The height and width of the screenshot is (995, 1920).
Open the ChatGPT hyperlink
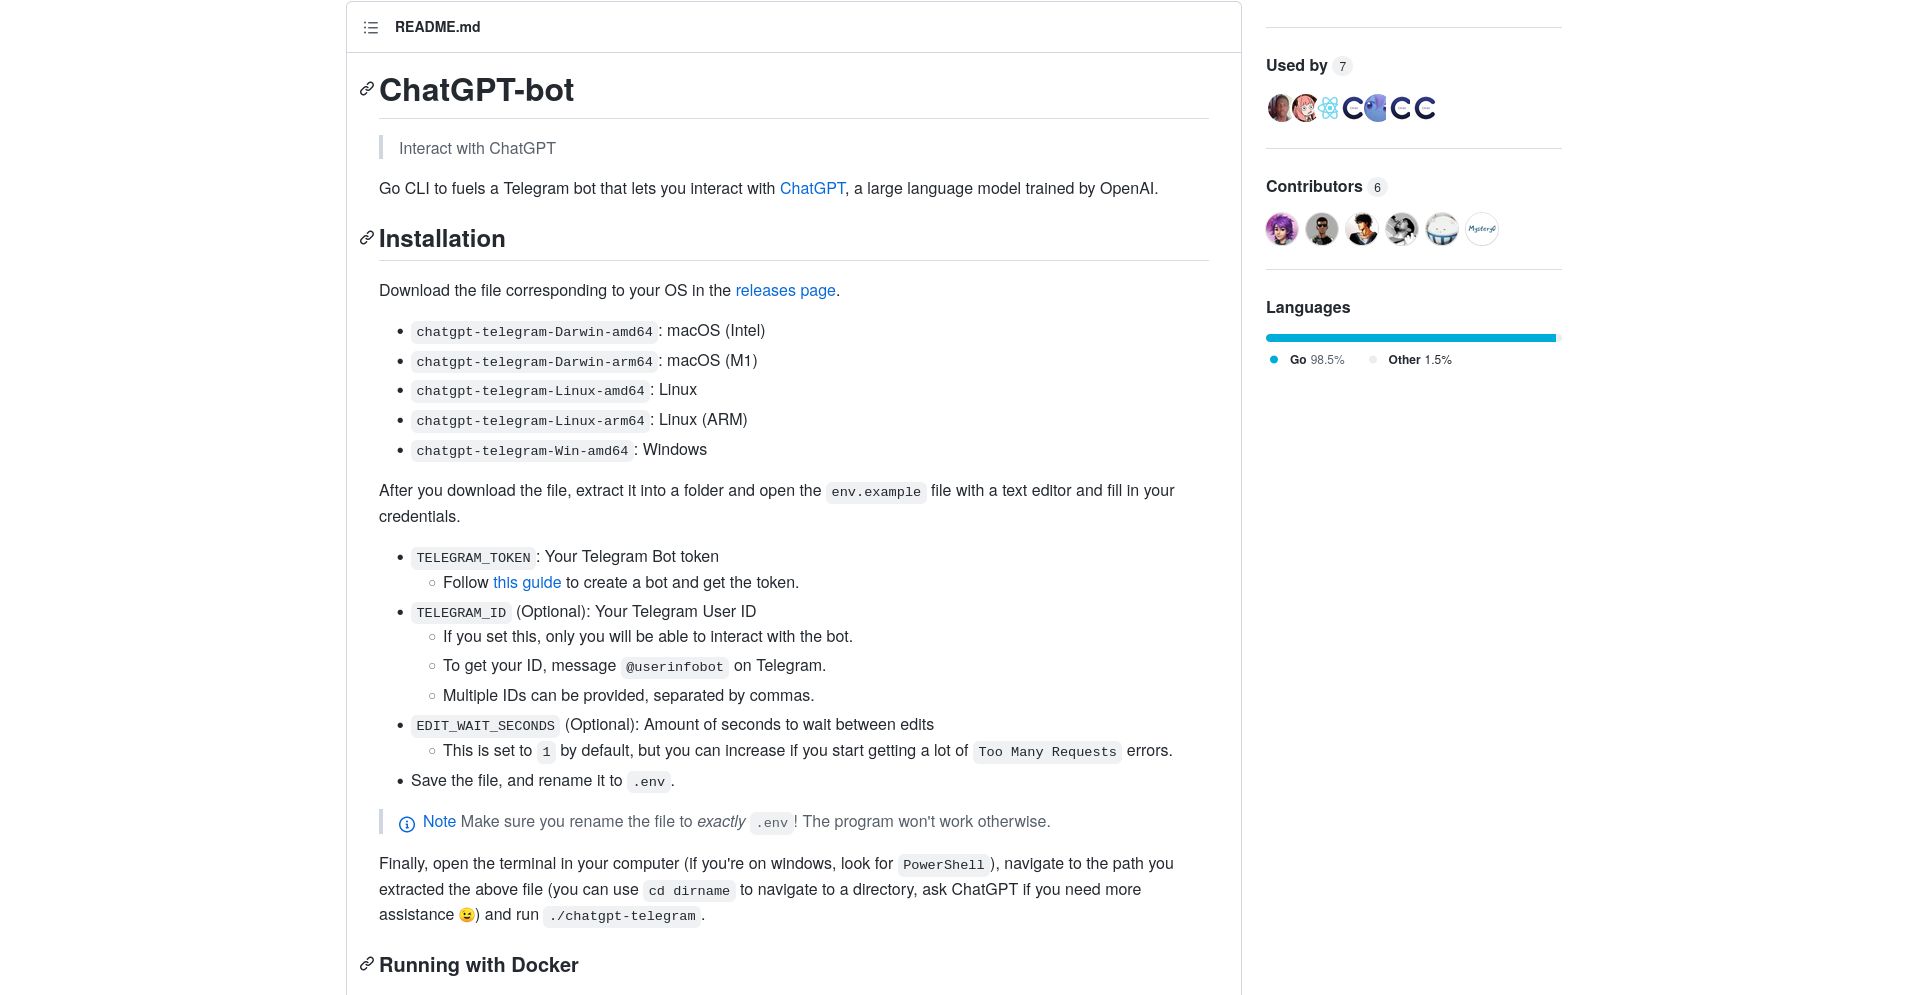pyautogui.click(x=812, y=188)
